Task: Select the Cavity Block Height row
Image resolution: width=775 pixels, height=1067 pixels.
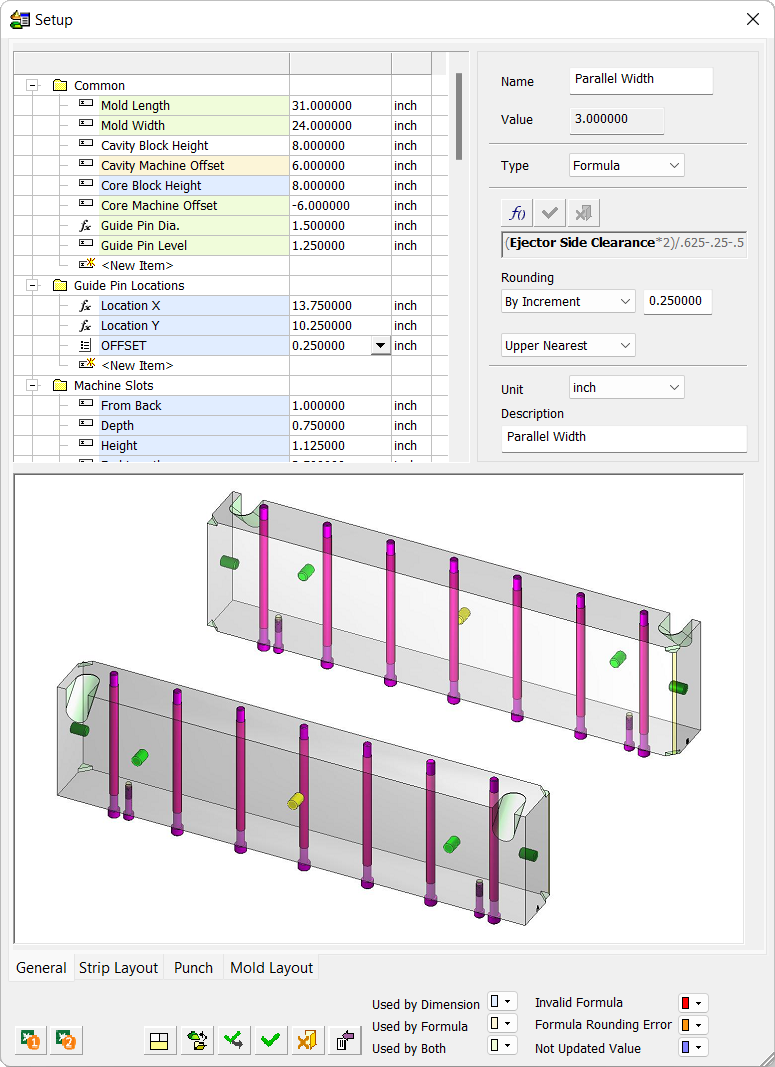Action: [x=231, y=145]
